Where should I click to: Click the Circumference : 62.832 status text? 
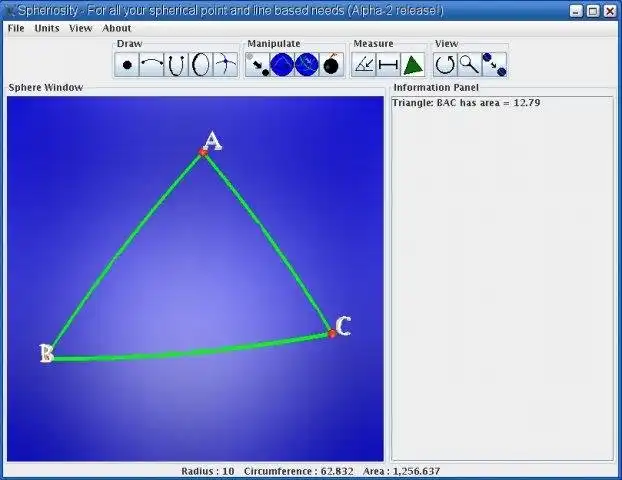point(298,471)
